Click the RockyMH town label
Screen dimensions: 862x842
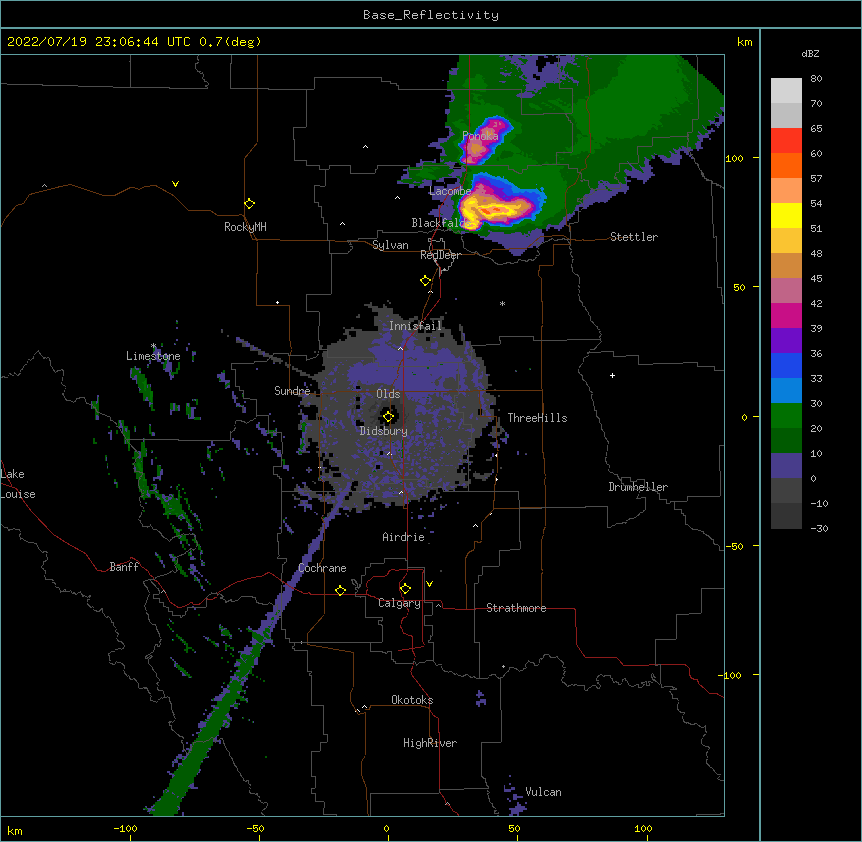[245, 227]
